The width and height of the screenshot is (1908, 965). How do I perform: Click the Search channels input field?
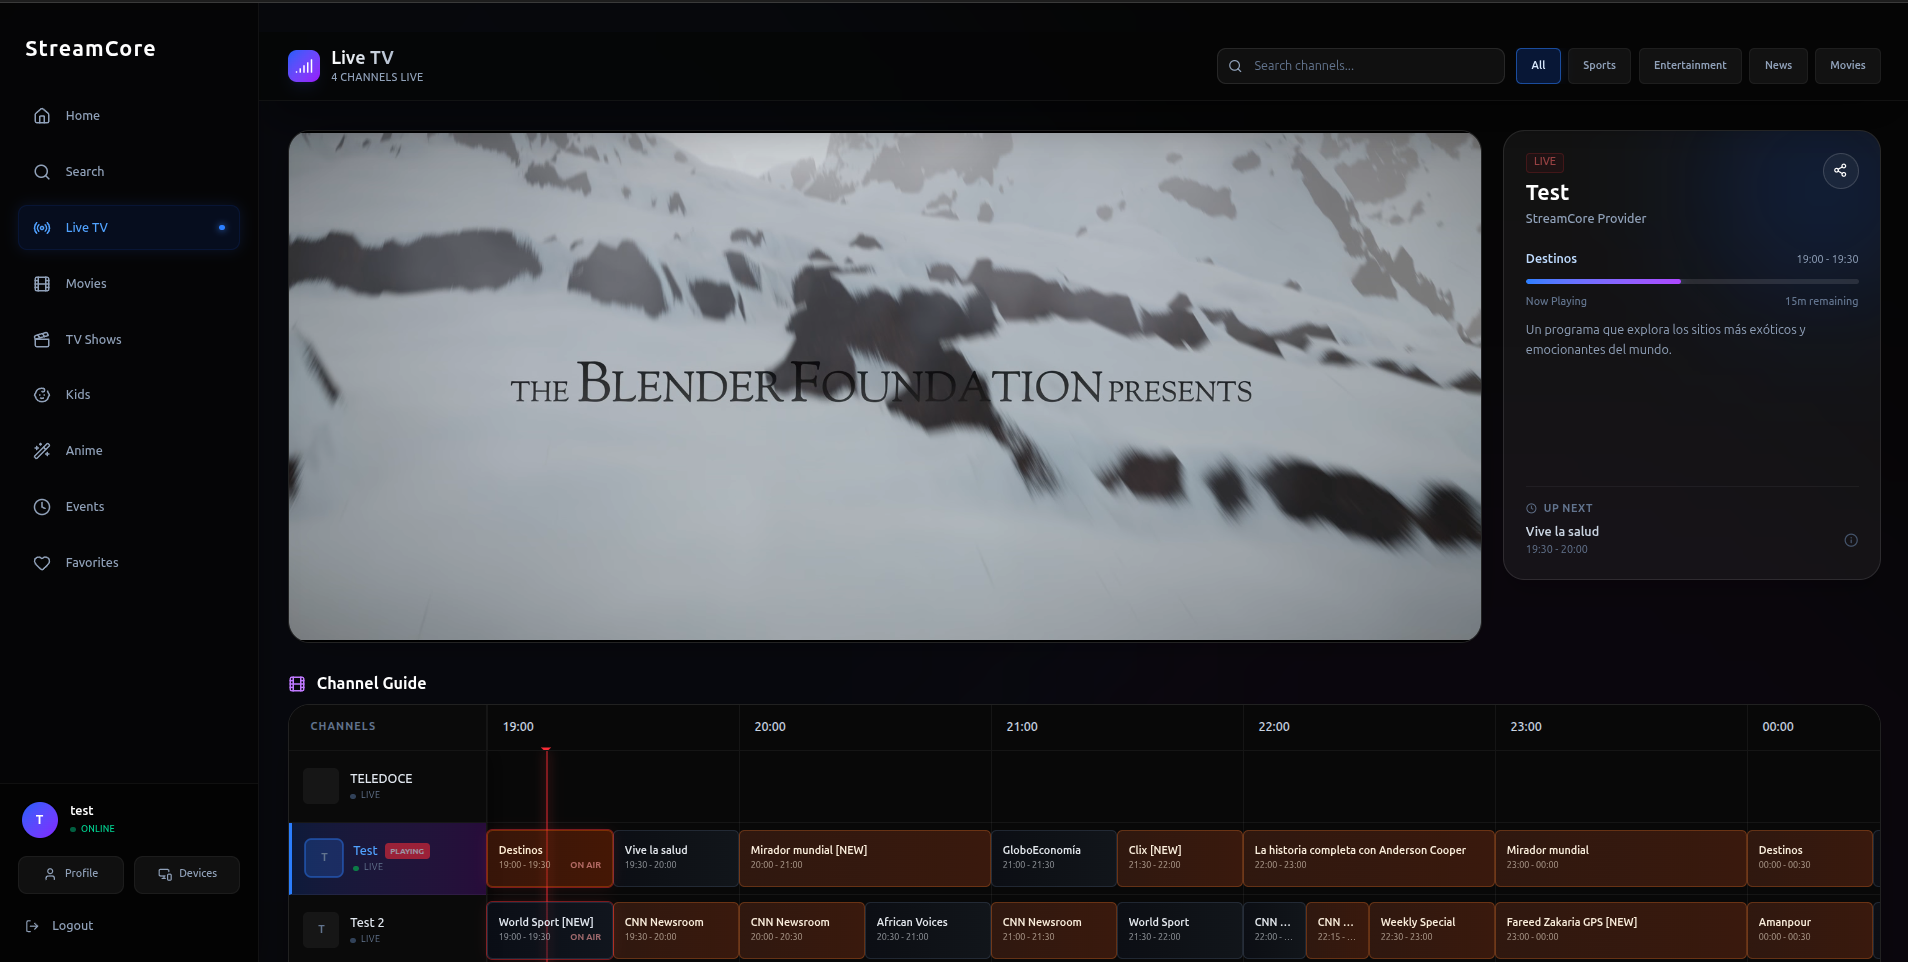point(1359,65)
